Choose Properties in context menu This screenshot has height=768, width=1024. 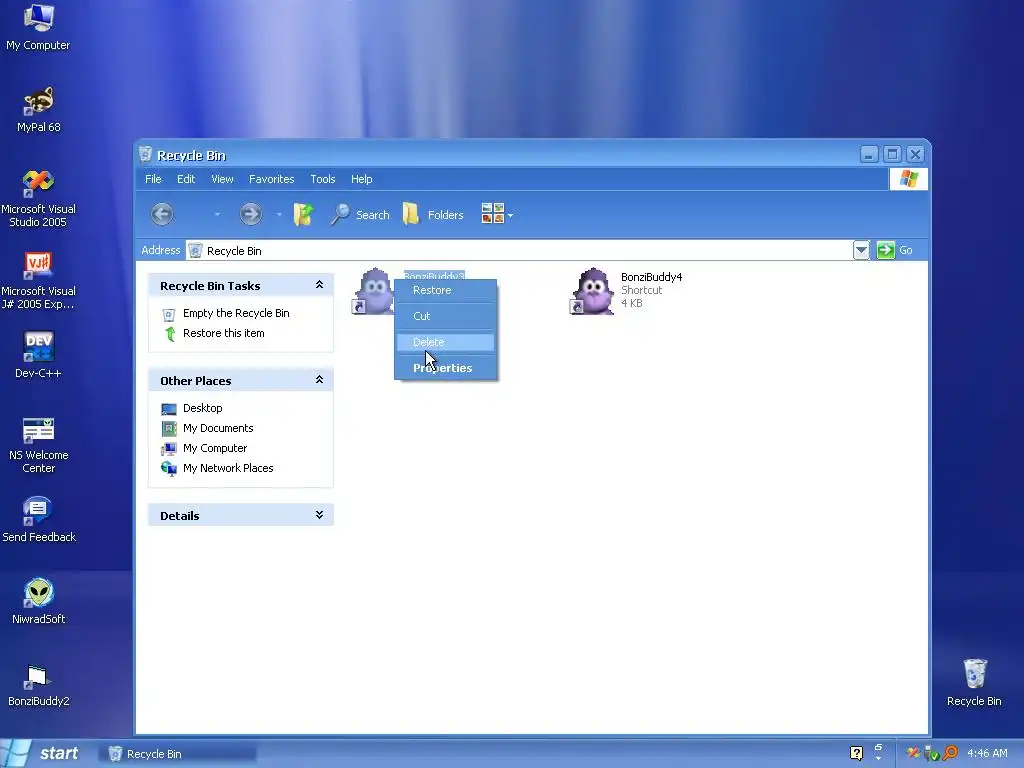(x=445, y=368)
